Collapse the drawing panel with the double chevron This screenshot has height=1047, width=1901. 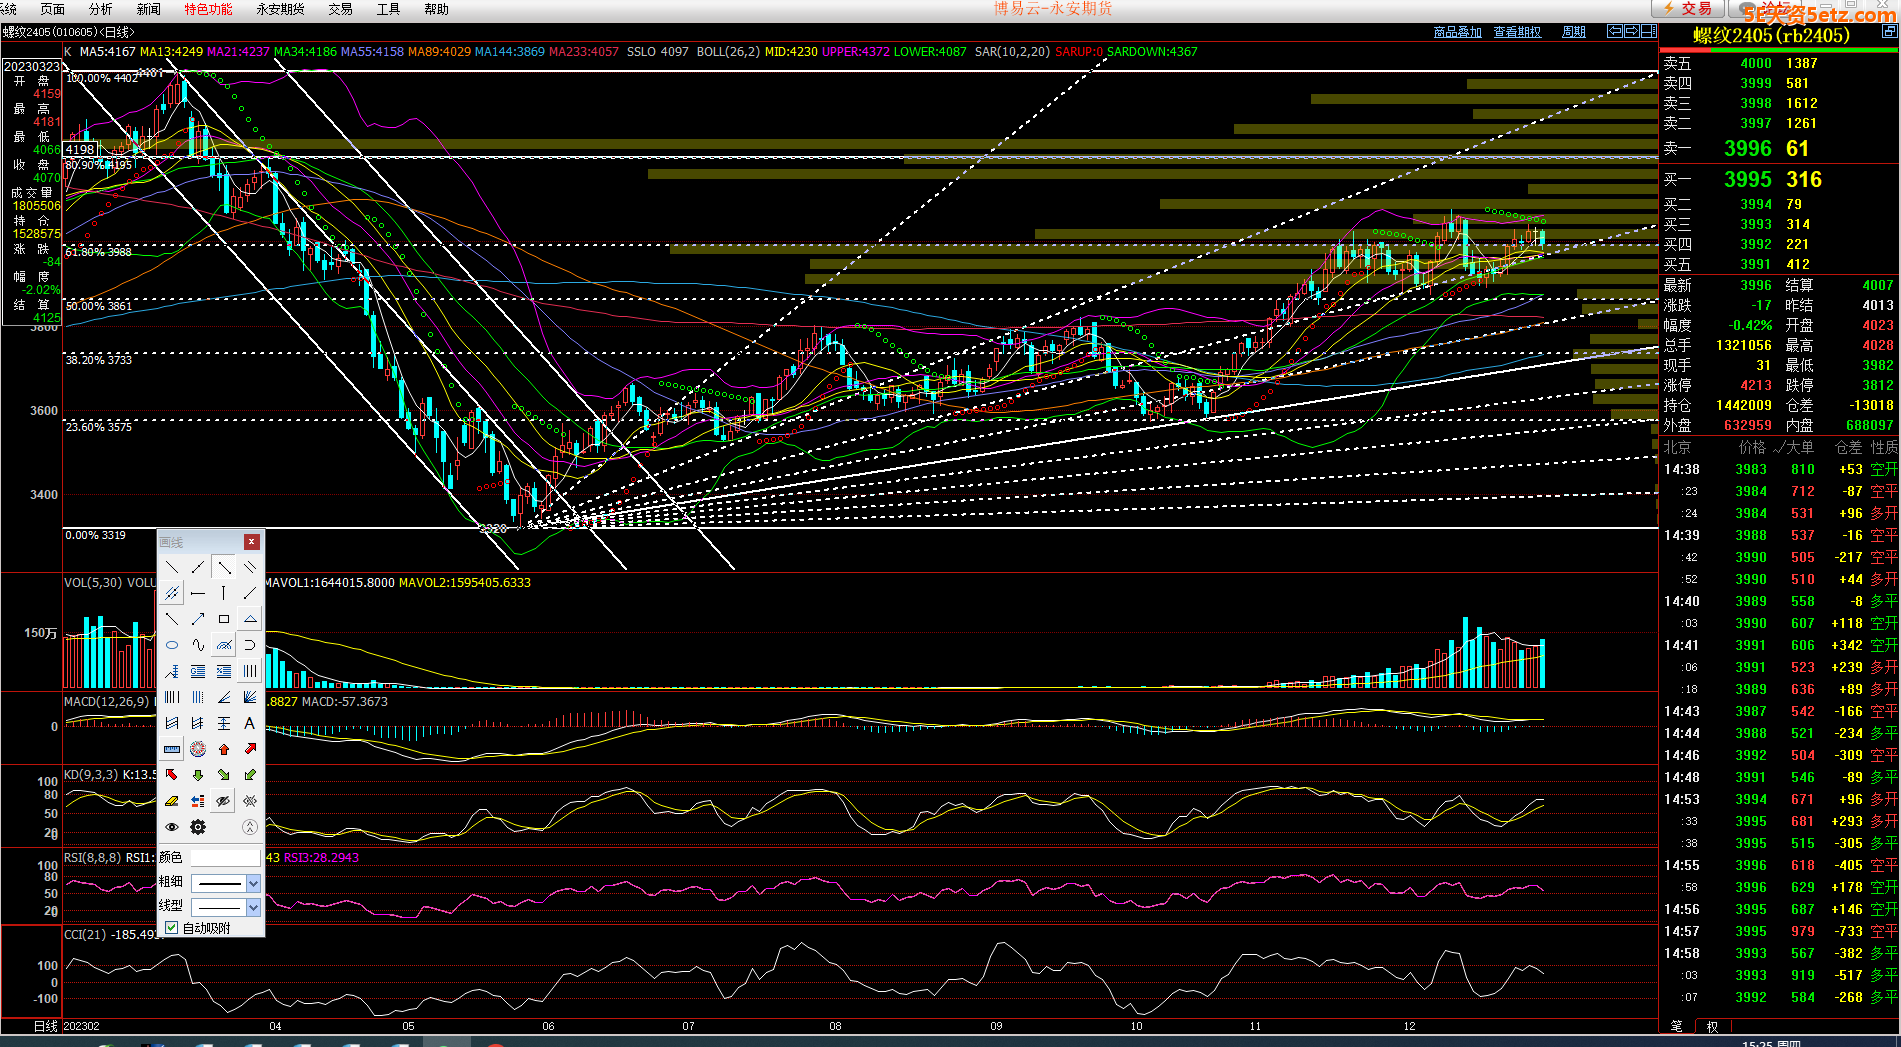250,827
